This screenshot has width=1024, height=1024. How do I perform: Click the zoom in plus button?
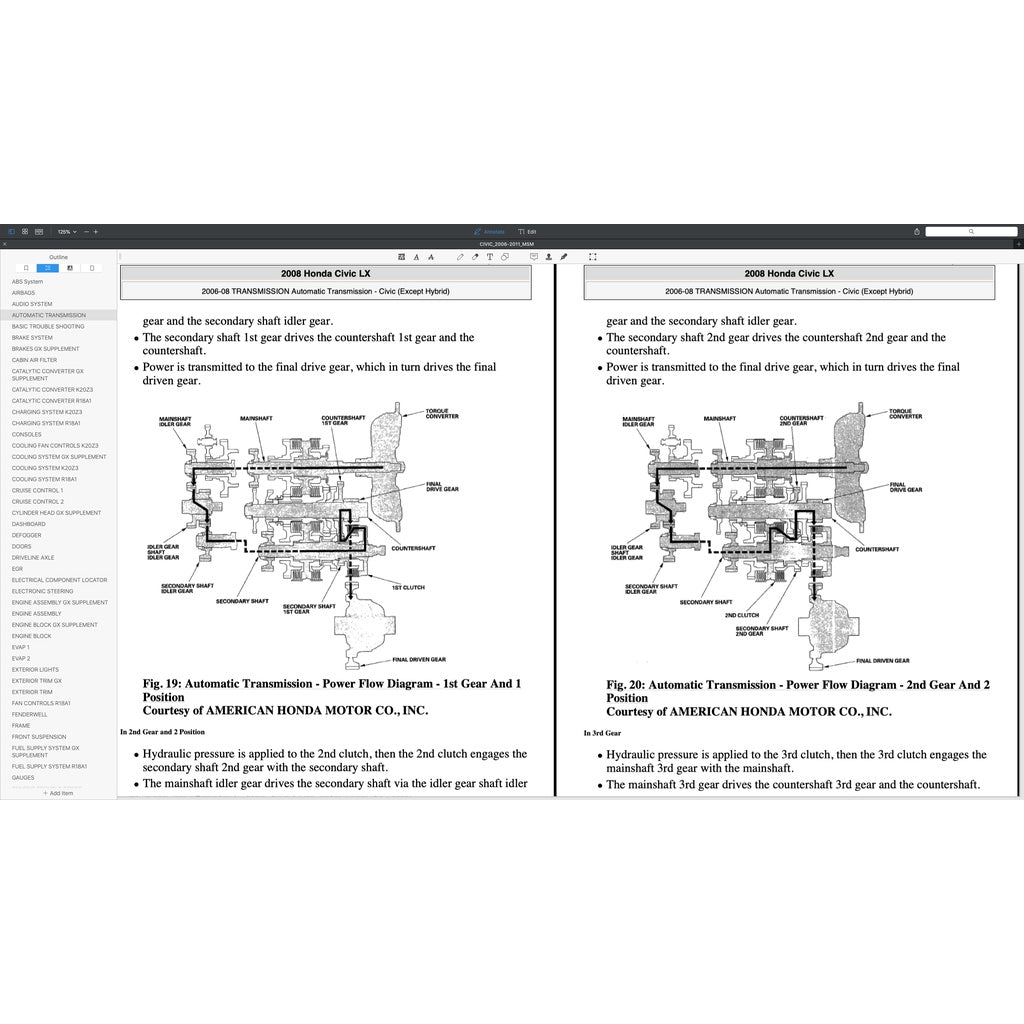tap(96, 231)
